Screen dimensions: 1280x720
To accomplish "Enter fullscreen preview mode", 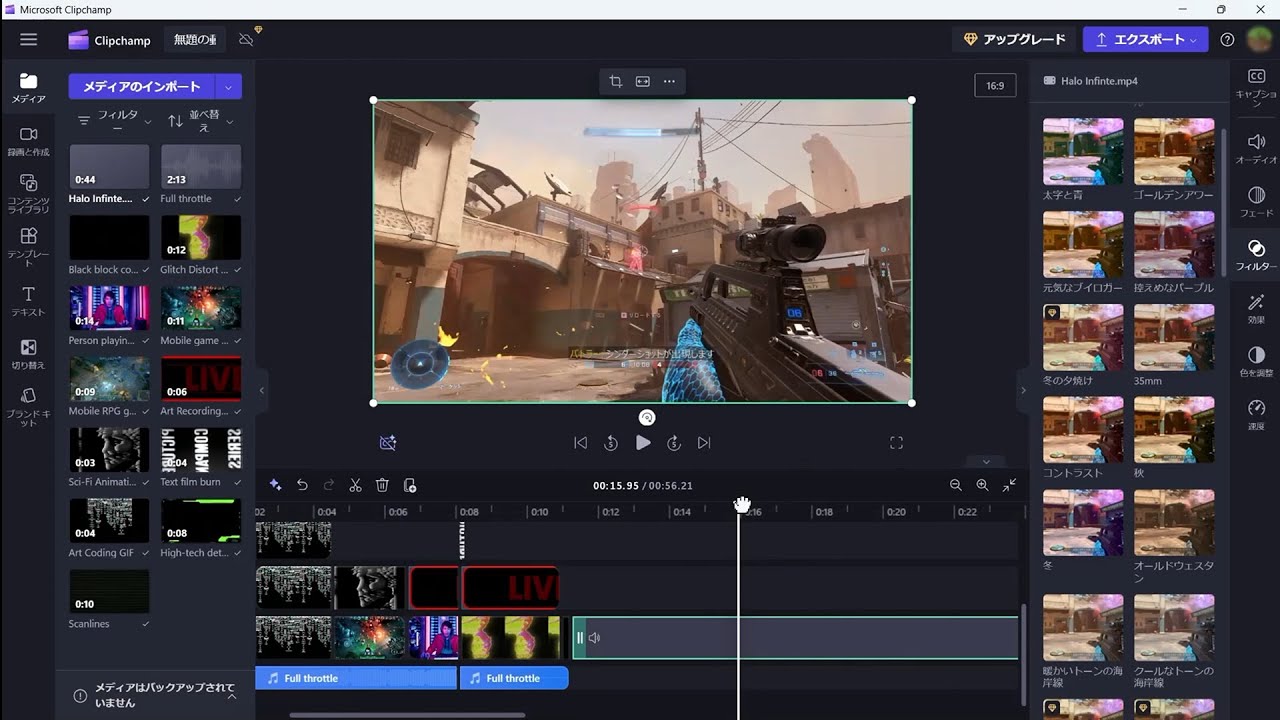I will pyautogui.click(x=896, y=443).
